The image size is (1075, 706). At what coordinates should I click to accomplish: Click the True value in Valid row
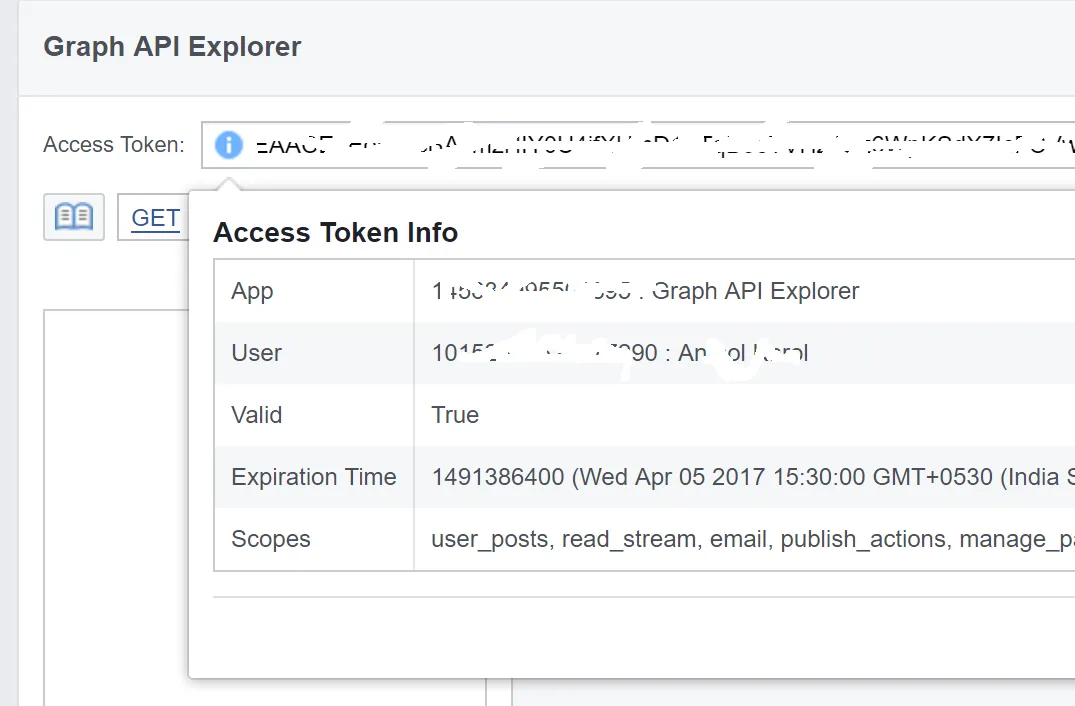[x=455, y=415]
